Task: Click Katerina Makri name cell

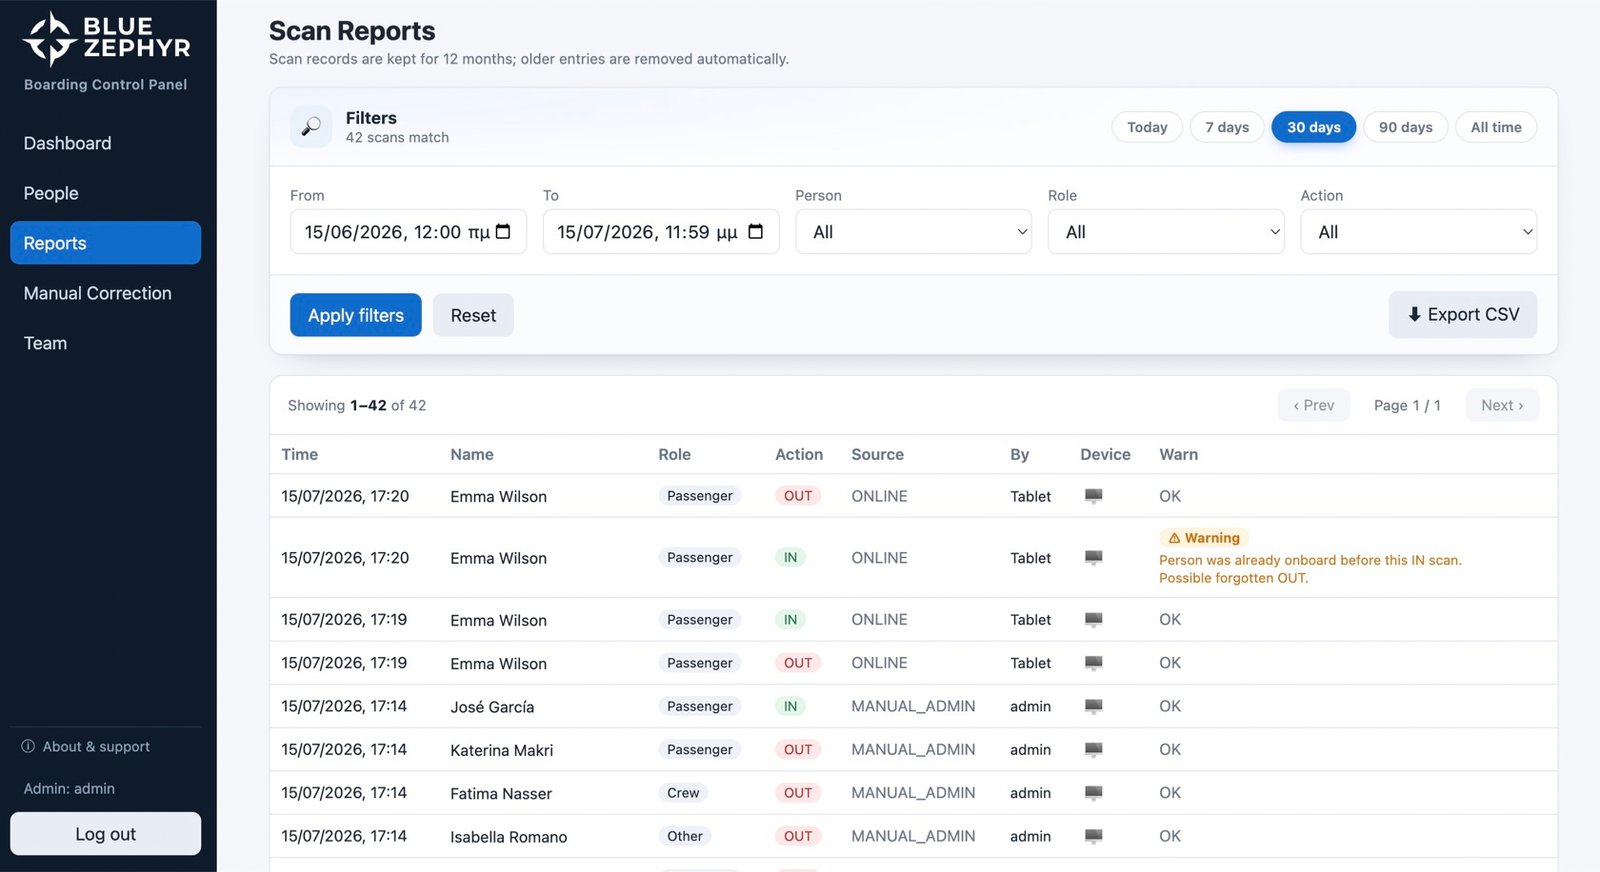Action: [502, 750]
